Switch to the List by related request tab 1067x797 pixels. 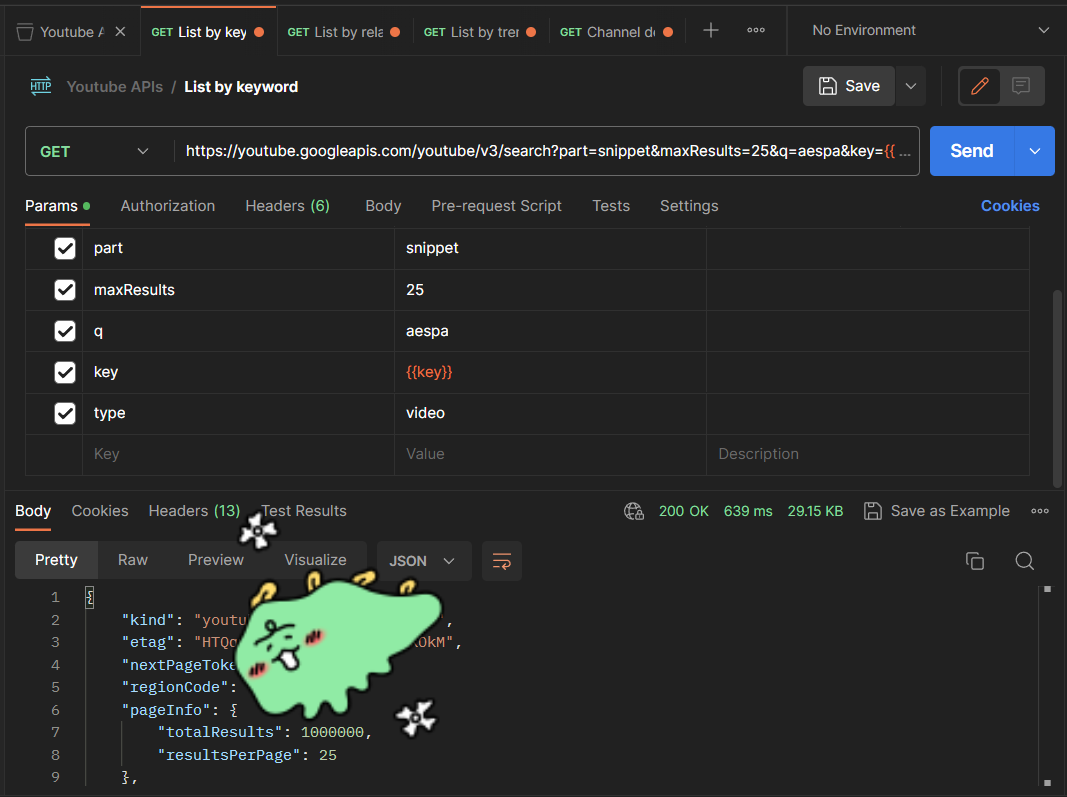(344, 32)
